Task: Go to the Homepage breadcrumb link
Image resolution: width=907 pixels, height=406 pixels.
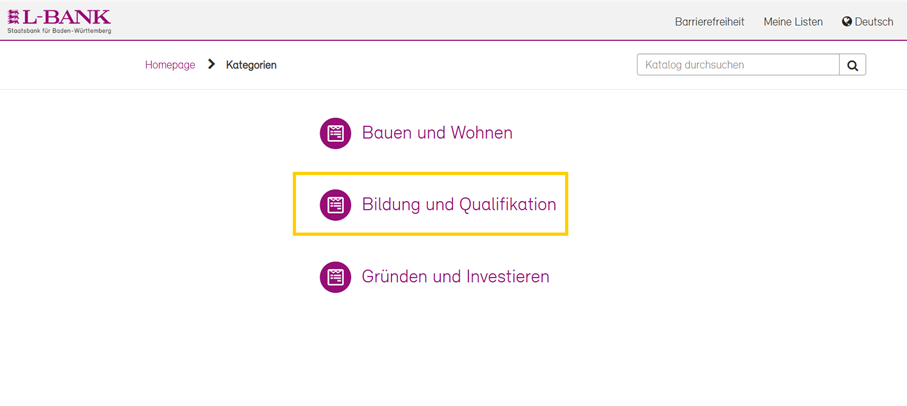Action: click(x=170, y=65)
